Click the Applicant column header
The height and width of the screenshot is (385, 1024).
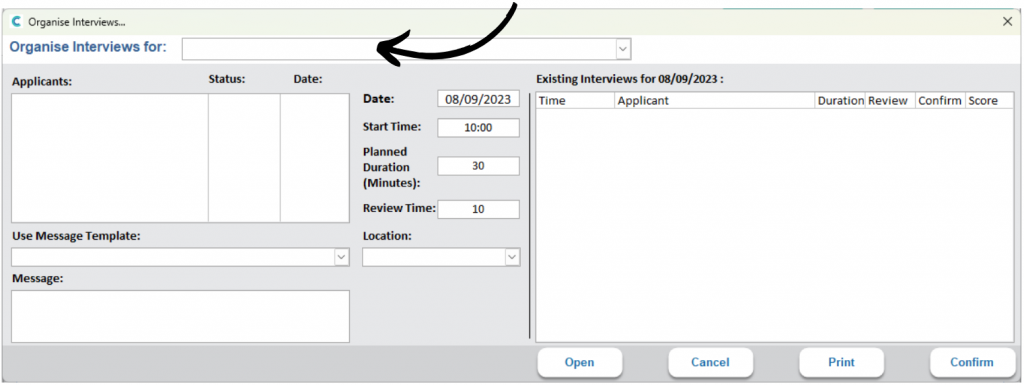coord(714,100)
